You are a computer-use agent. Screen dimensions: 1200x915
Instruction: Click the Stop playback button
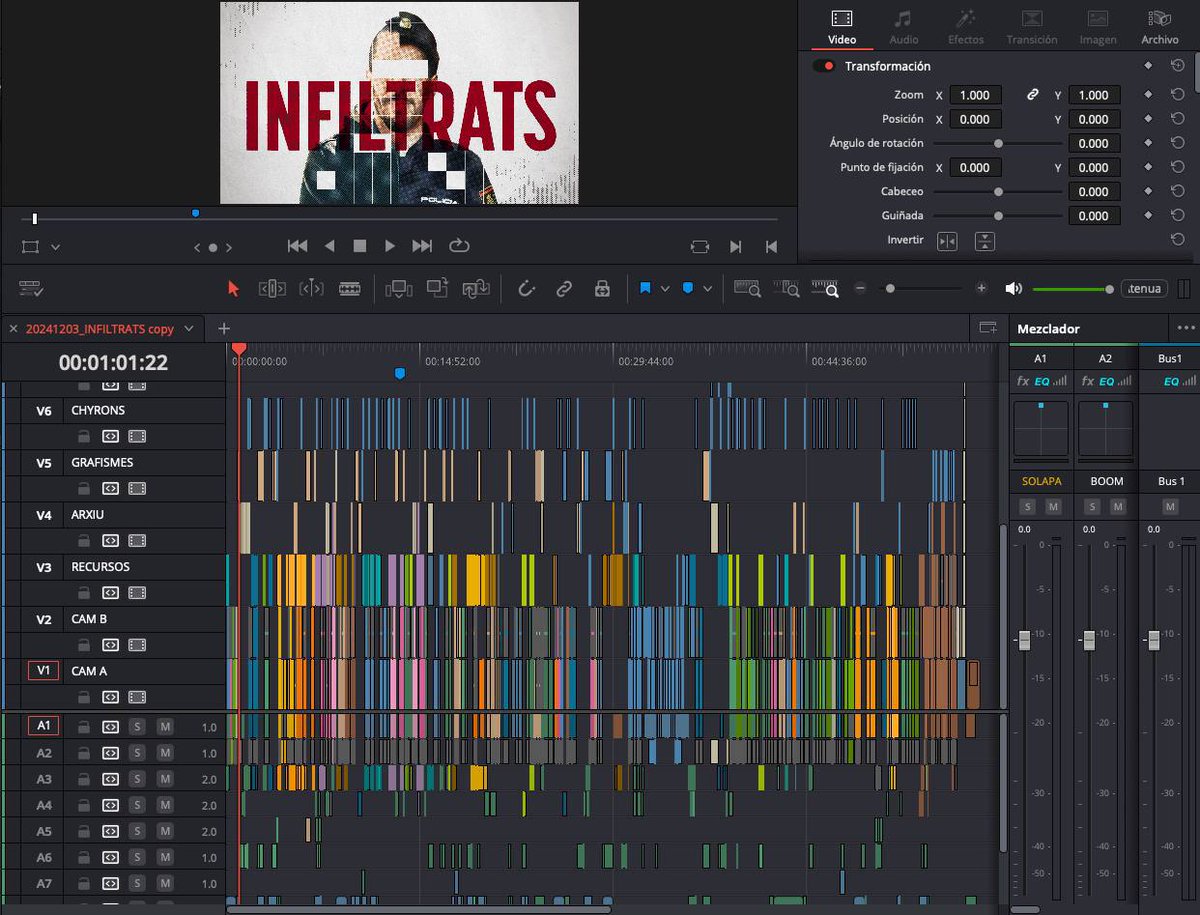(360, 246)
